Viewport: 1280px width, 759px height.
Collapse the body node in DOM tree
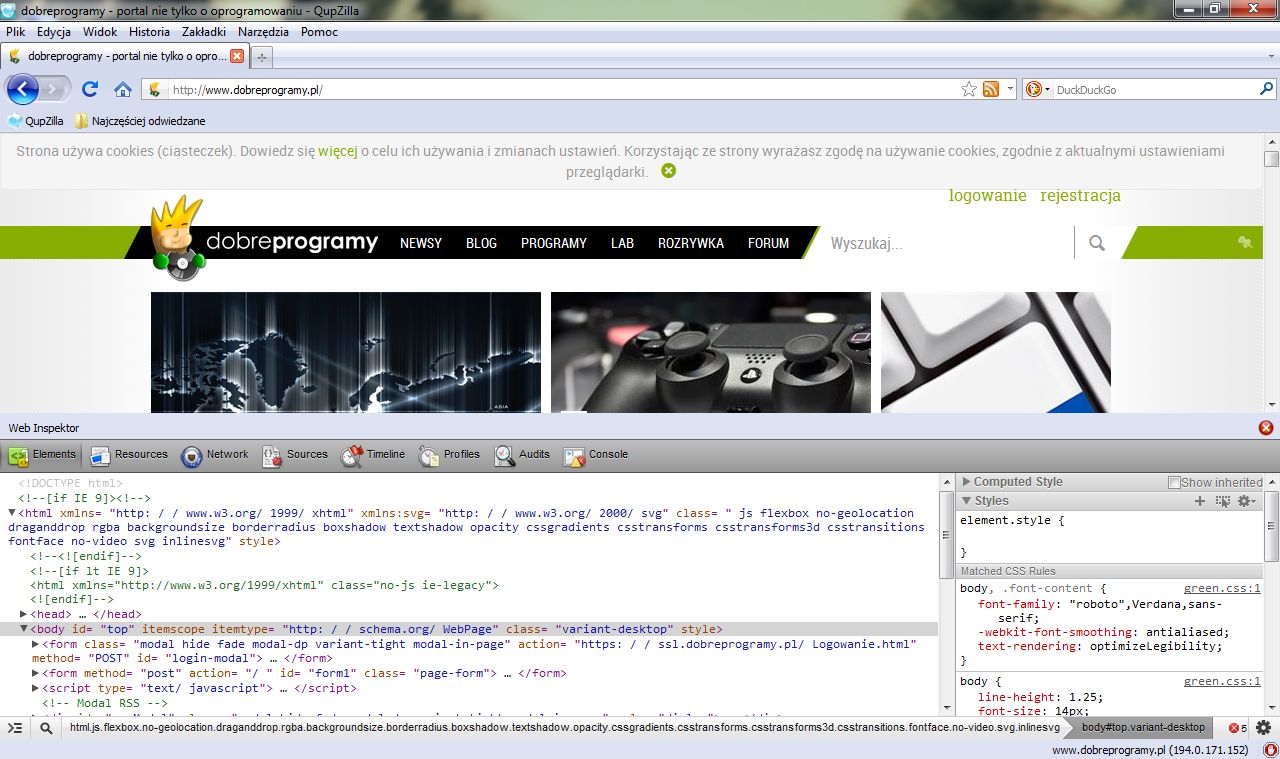[x=24, y=629]
